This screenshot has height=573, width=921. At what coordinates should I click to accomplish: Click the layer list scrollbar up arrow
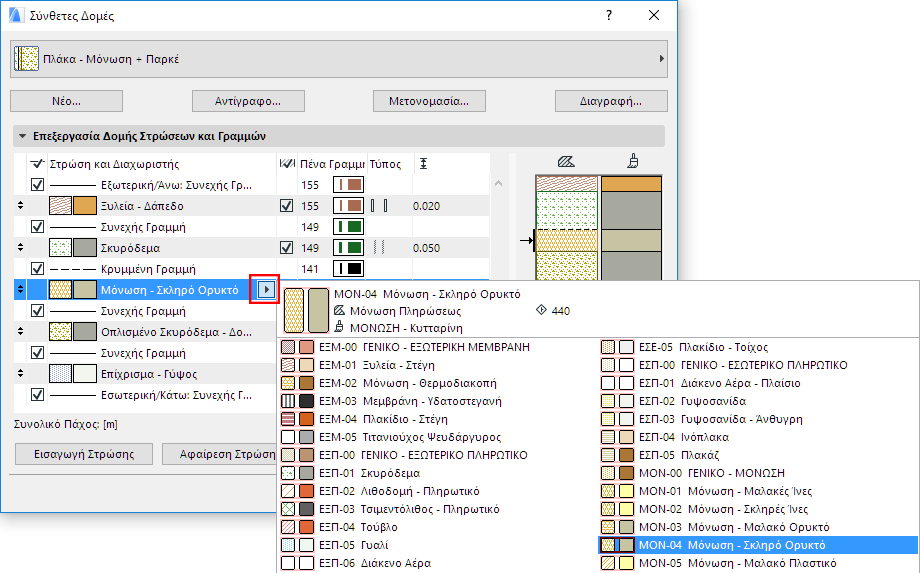pos(498,184)
